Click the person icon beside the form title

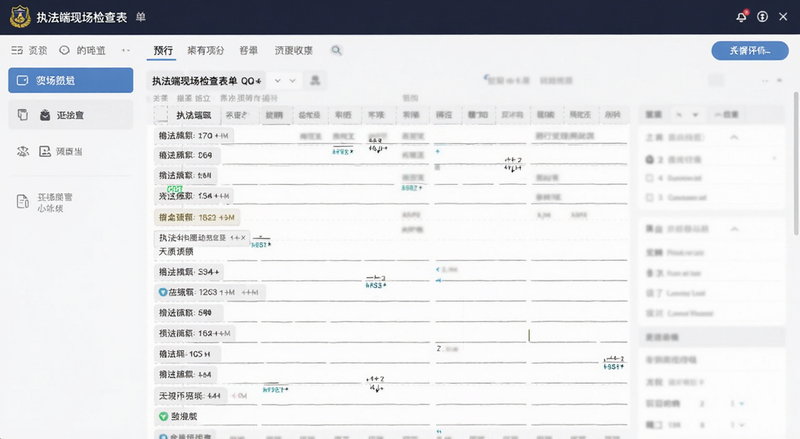pyautogui.click(x=315, y=80)
